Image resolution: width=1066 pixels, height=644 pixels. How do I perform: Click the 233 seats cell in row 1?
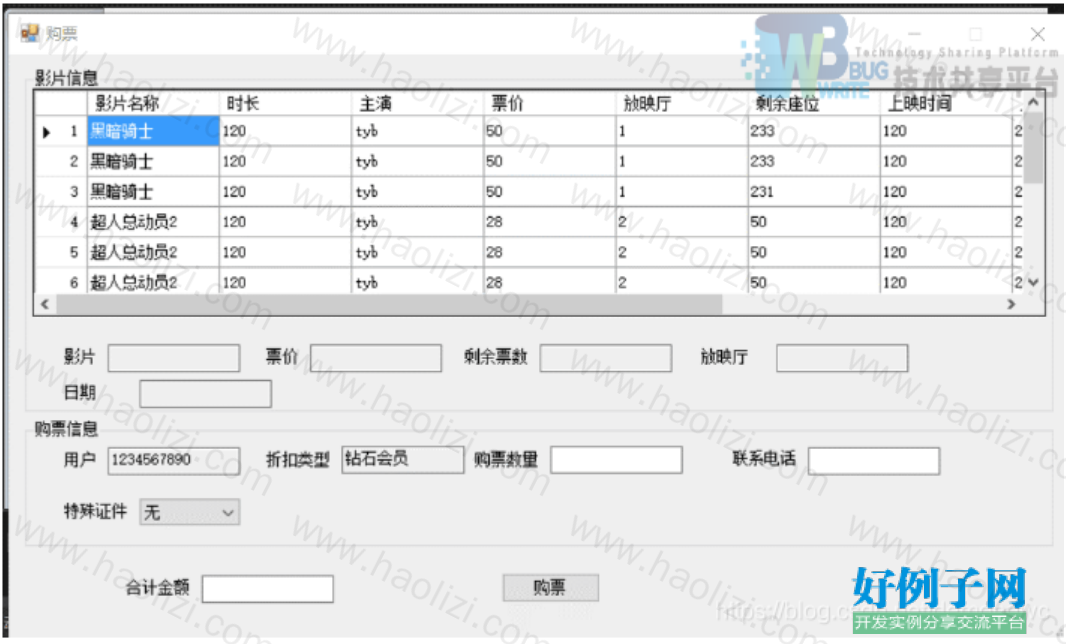click(x=814, y=131)
